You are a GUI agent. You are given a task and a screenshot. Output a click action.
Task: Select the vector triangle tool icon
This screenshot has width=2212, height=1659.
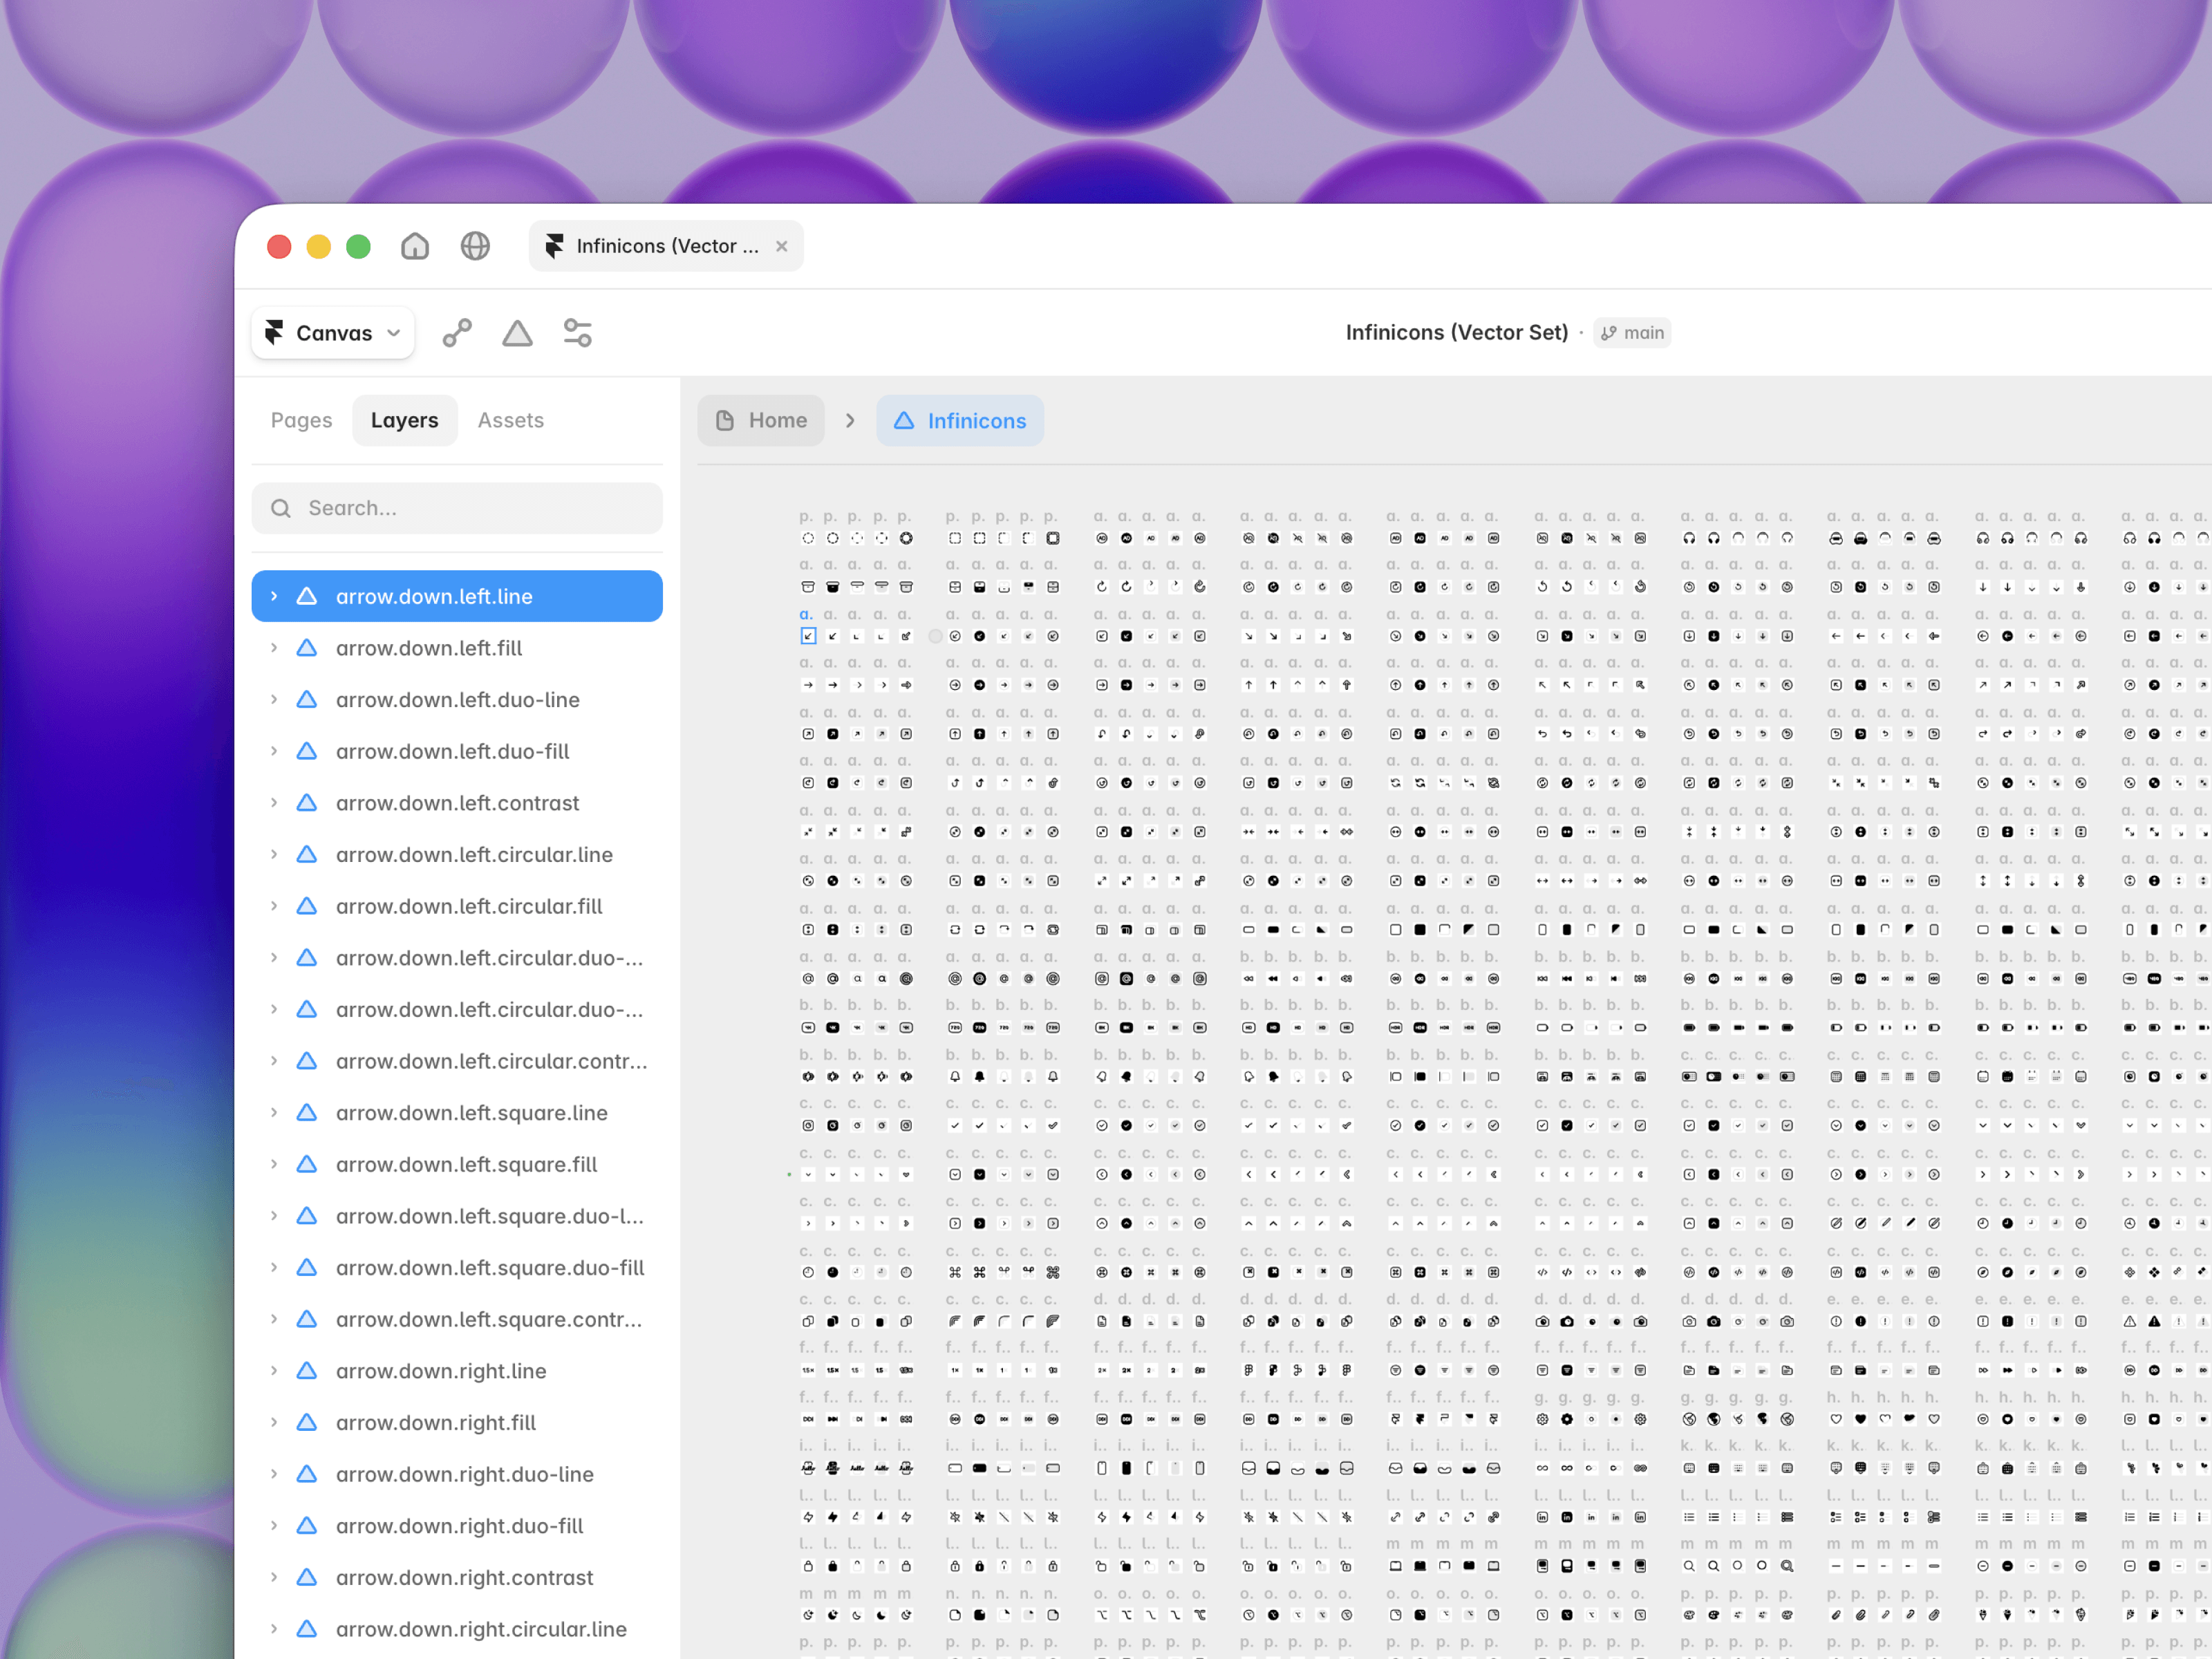pos(517,333)
